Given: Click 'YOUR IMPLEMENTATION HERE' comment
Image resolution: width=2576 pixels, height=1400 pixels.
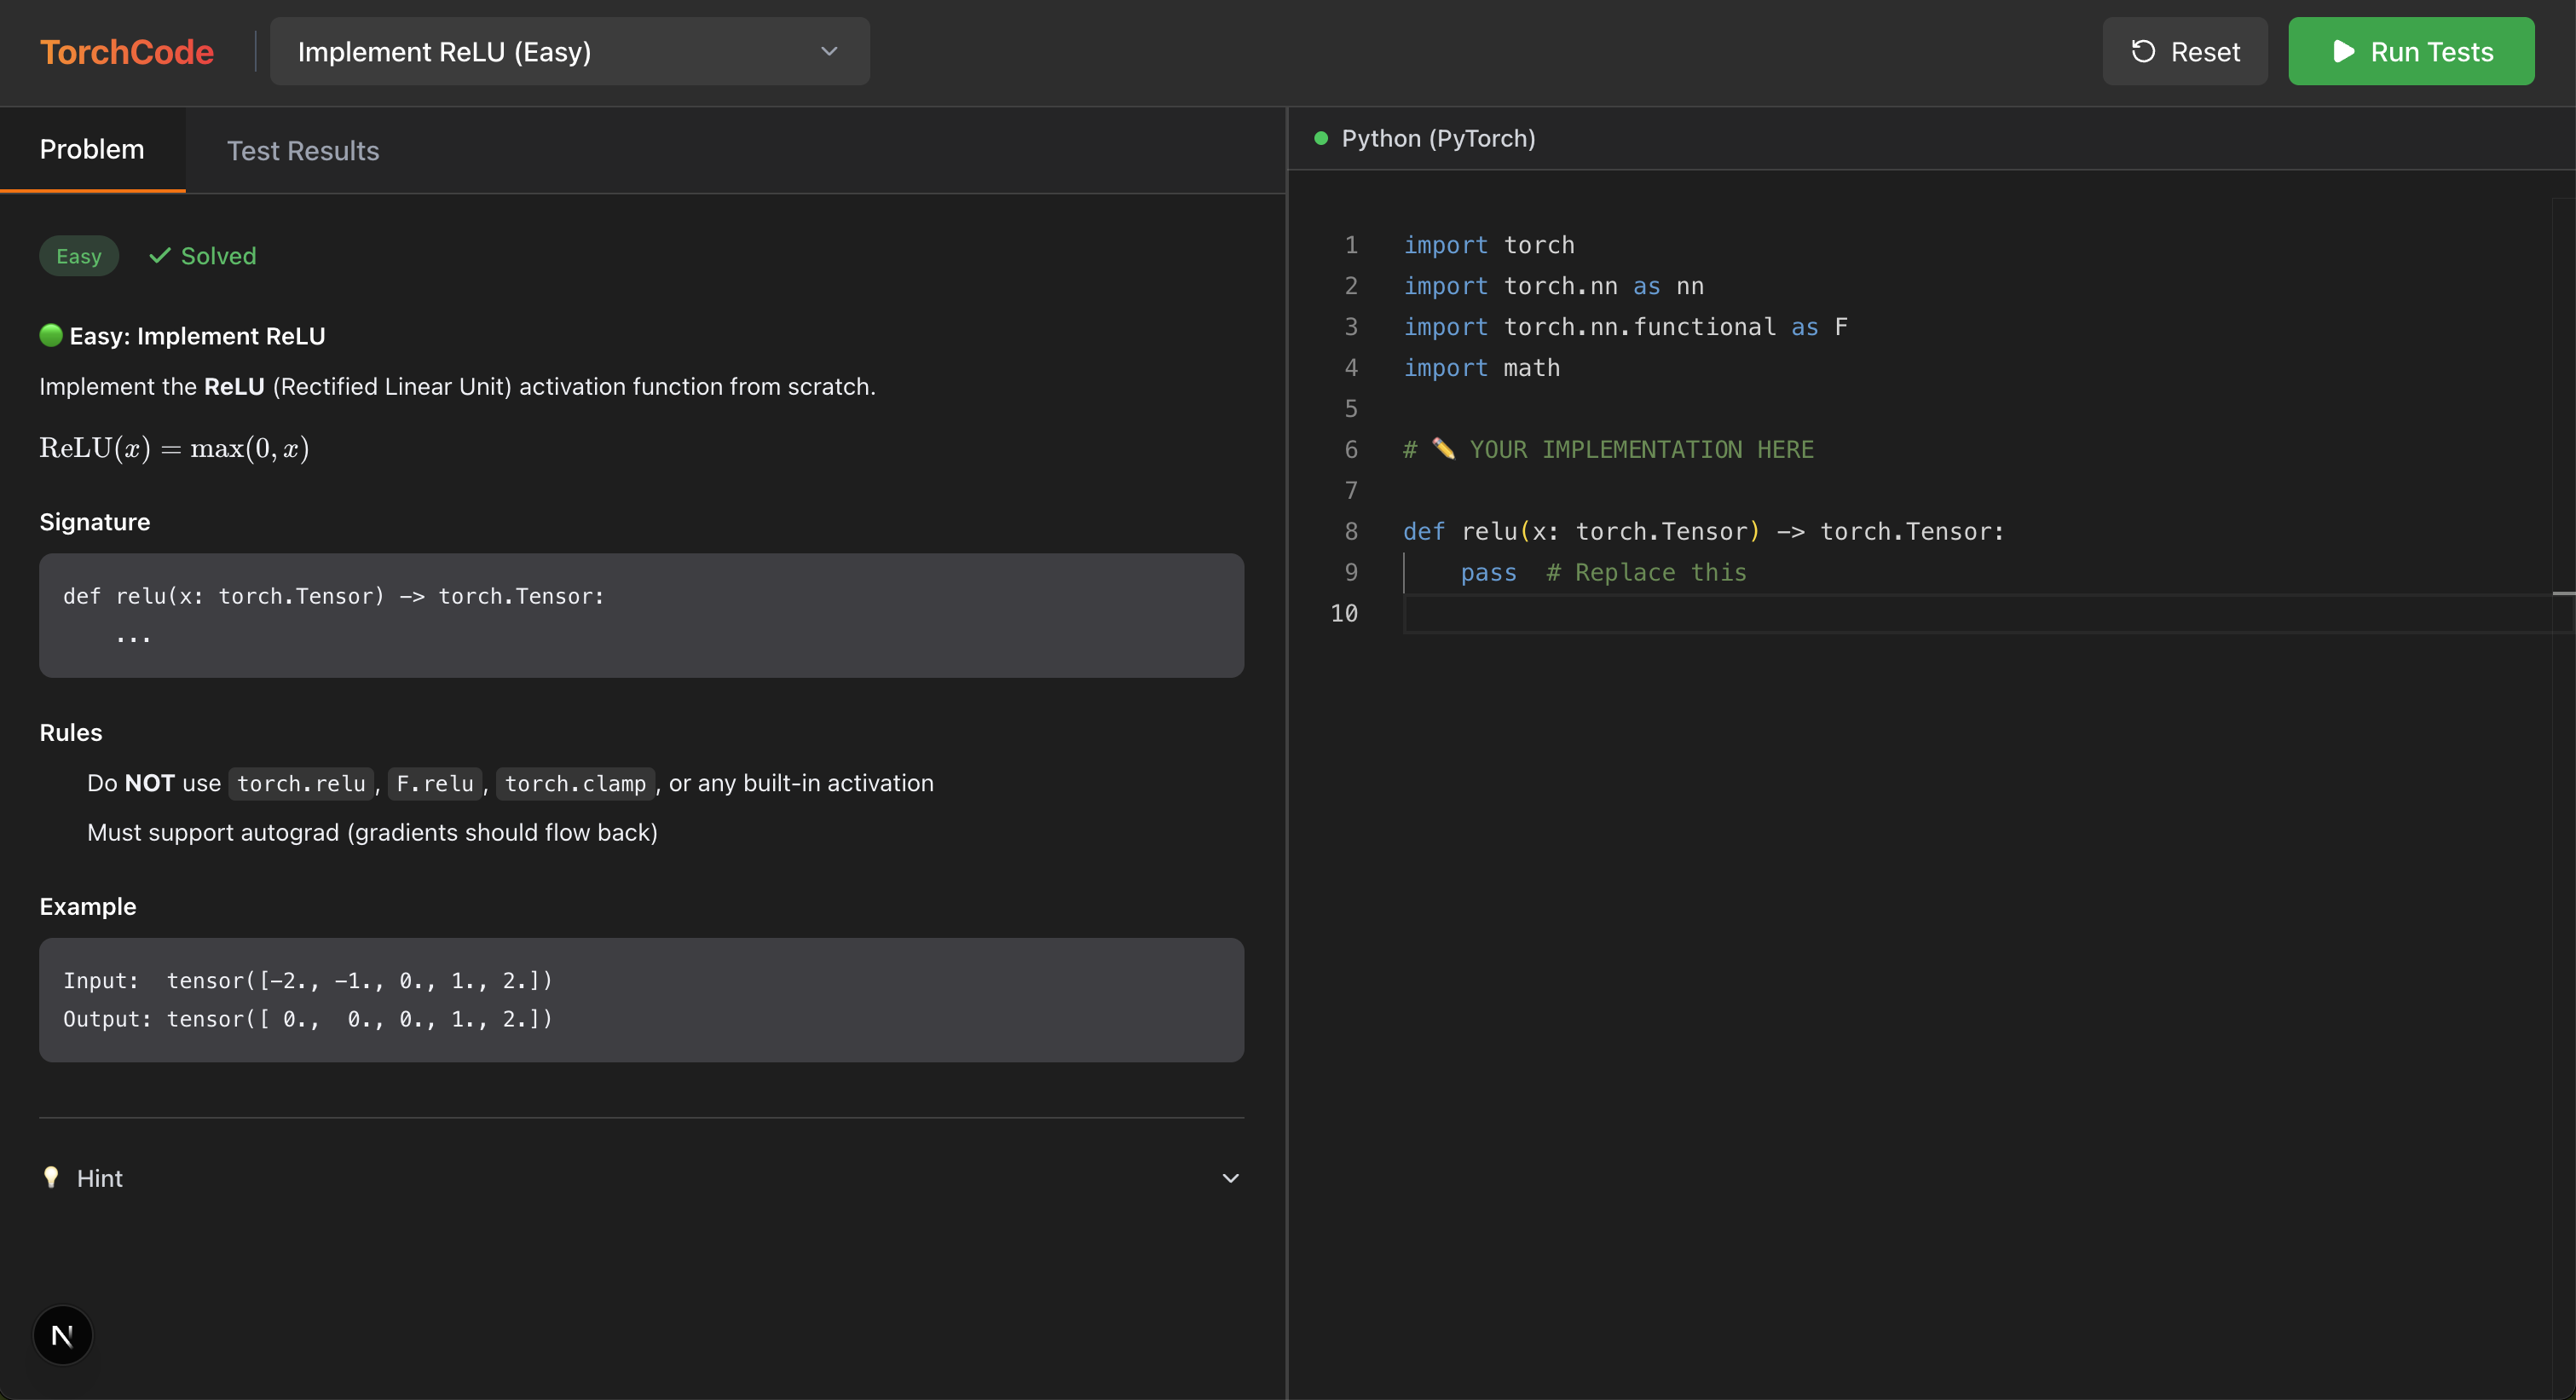Looking at the screenshot, I should [x=1641, y=450].
